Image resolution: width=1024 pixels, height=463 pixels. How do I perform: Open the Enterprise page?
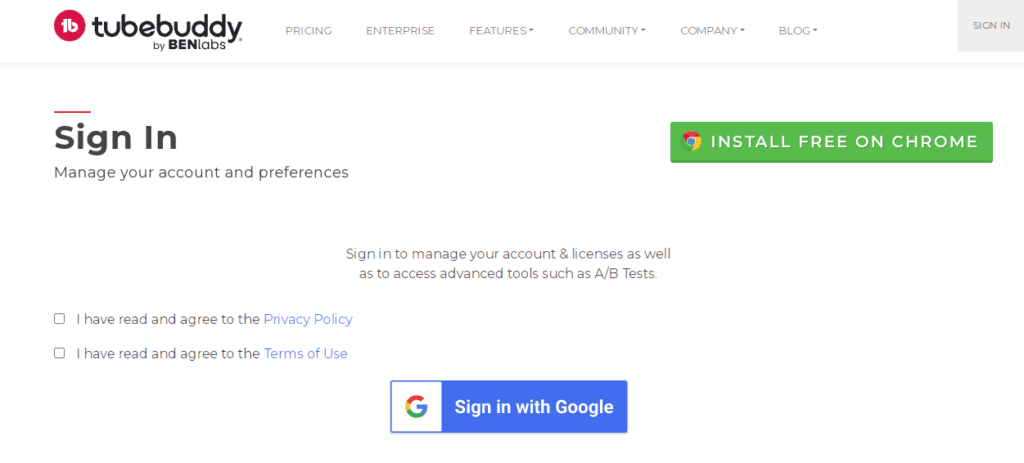coord(400,31)
